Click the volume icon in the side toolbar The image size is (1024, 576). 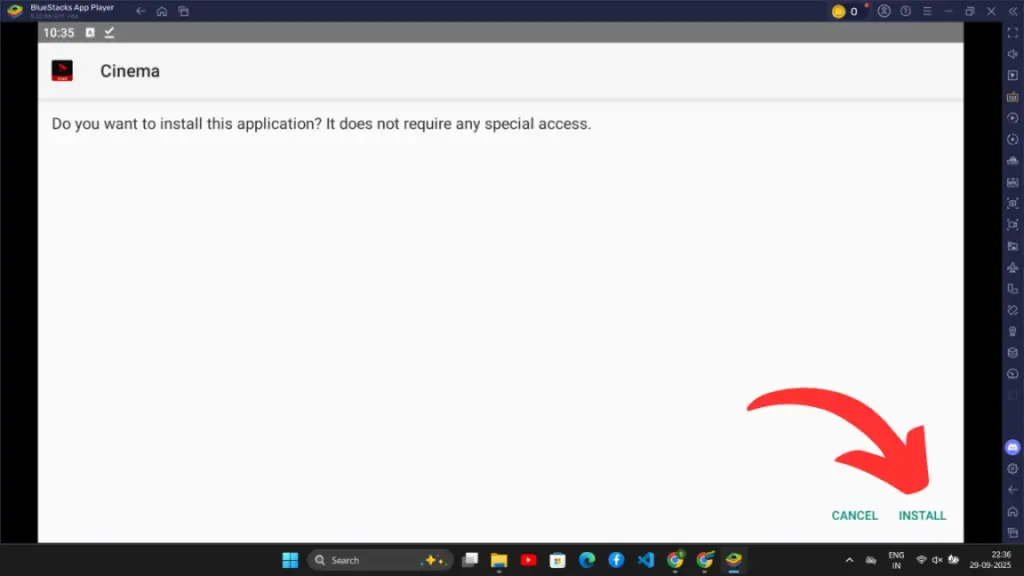(x=1012, y=54)
